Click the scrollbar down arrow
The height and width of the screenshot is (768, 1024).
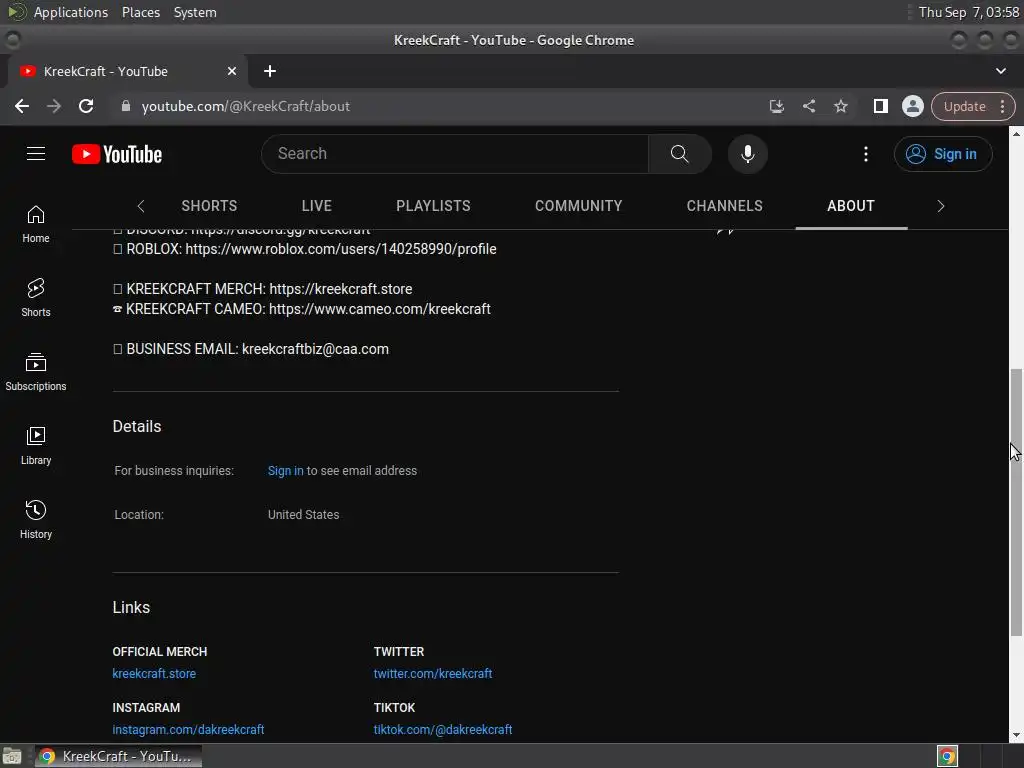[1016, 735]
